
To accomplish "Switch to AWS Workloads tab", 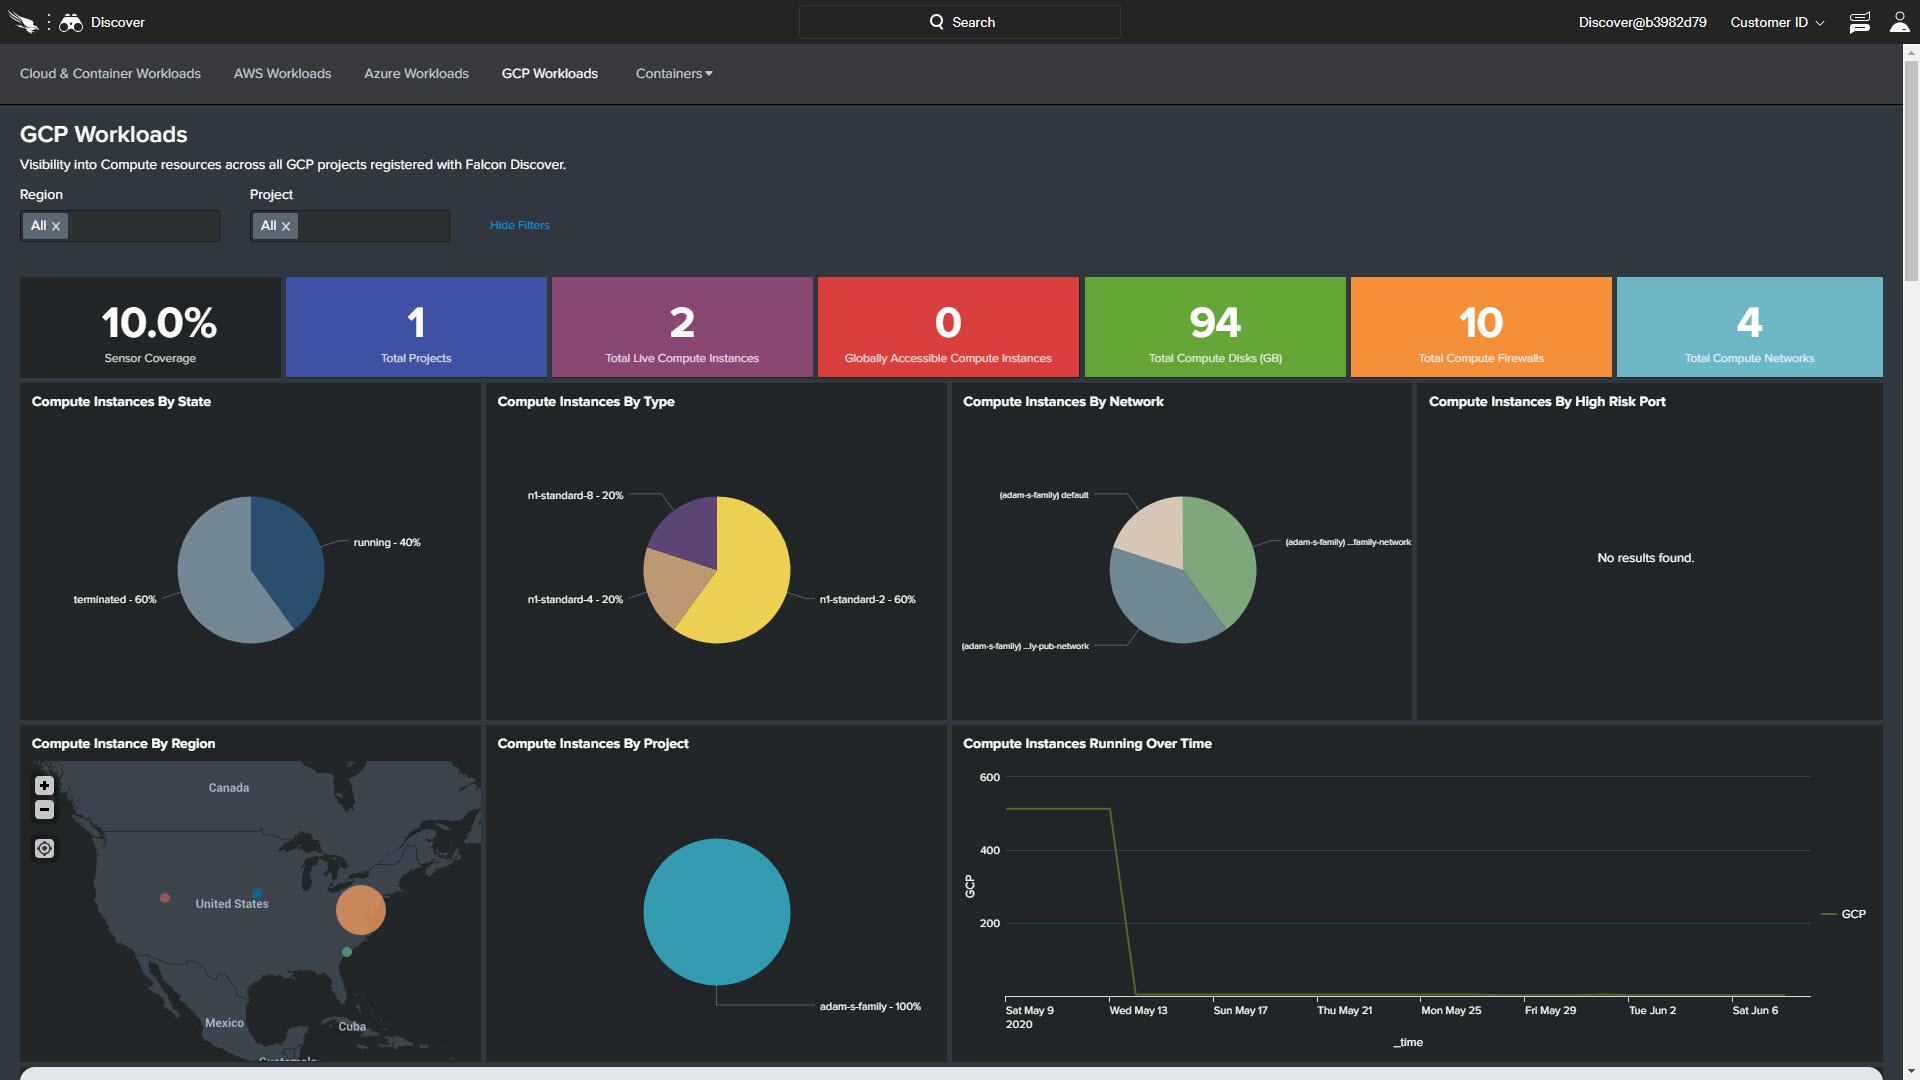I will pos(282,73).
